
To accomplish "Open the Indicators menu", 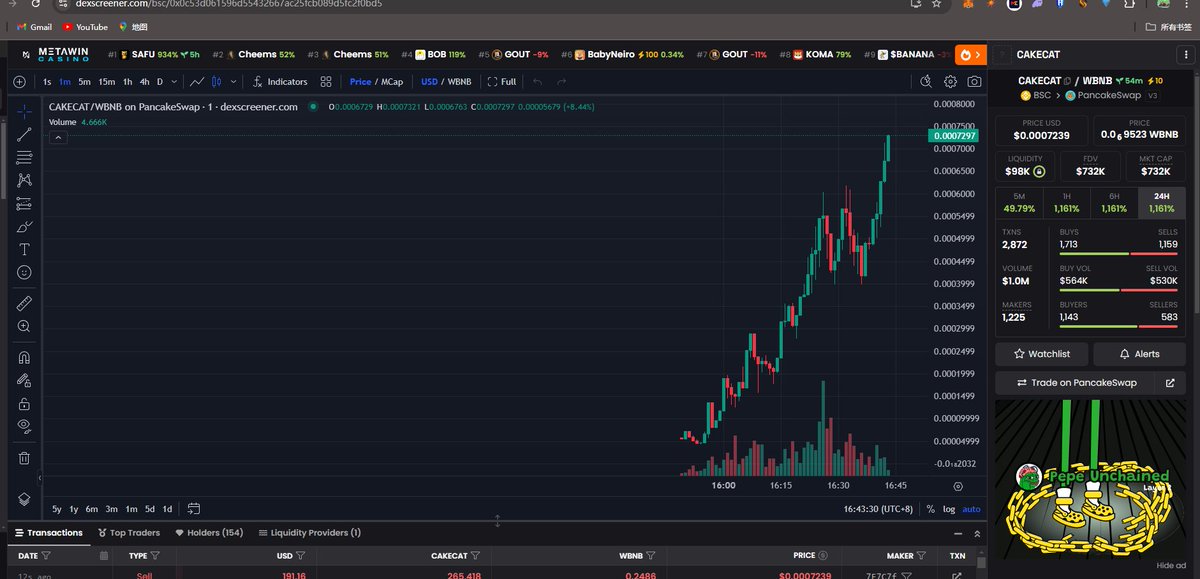I will coord(280,82).
